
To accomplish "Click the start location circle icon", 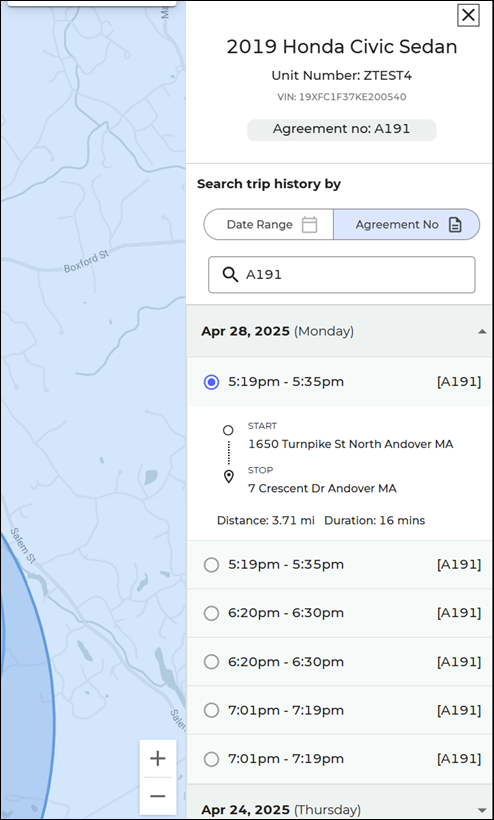I will [228, 430].
